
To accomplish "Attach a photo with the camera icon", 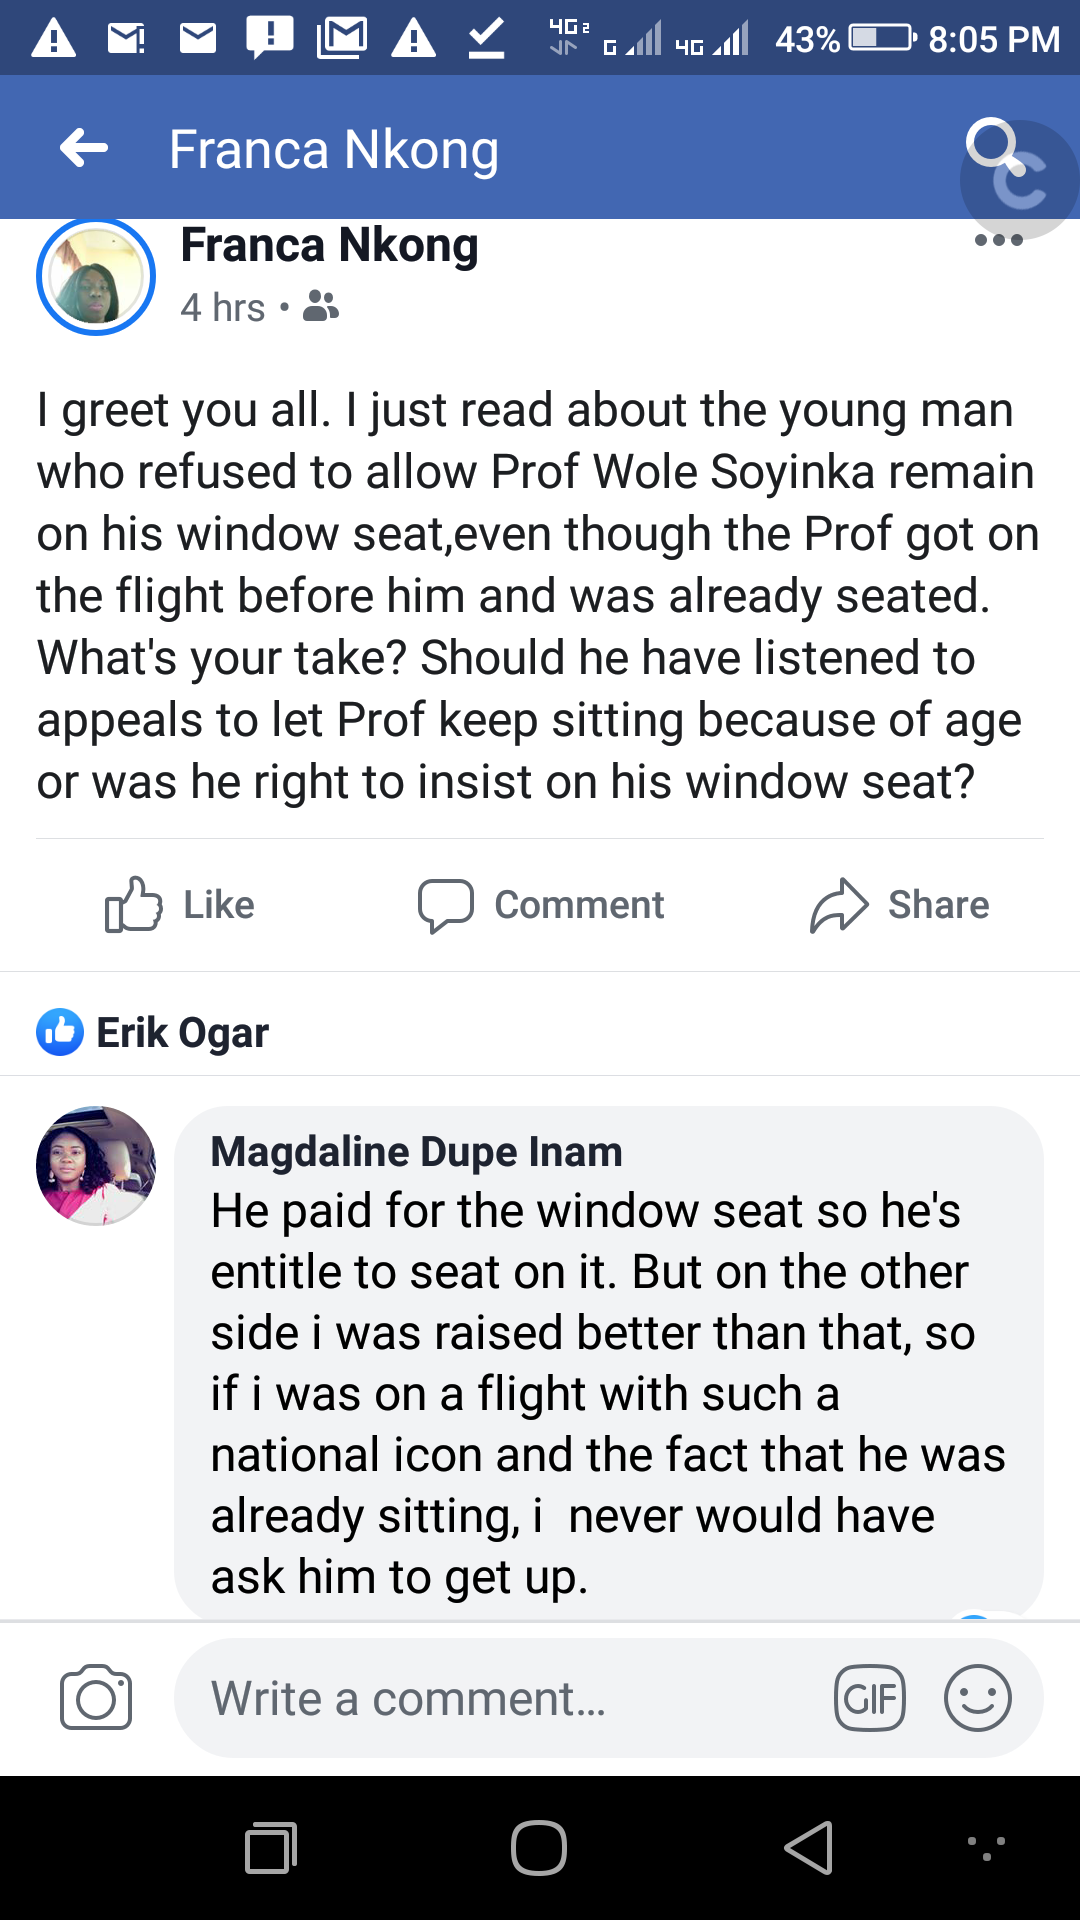I will pyautogui.click(x=96, y=1698).
